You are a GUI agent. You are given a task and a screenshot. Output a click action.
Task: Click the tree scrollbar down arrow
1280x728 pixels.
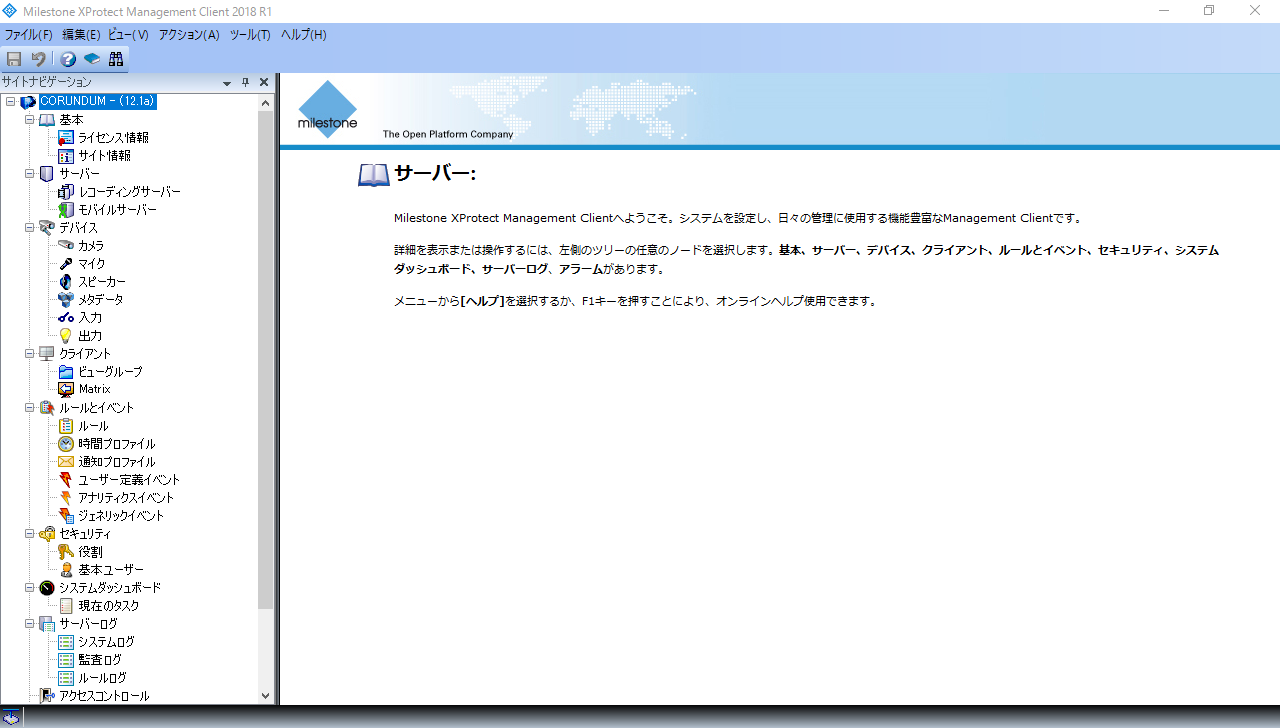266,696
